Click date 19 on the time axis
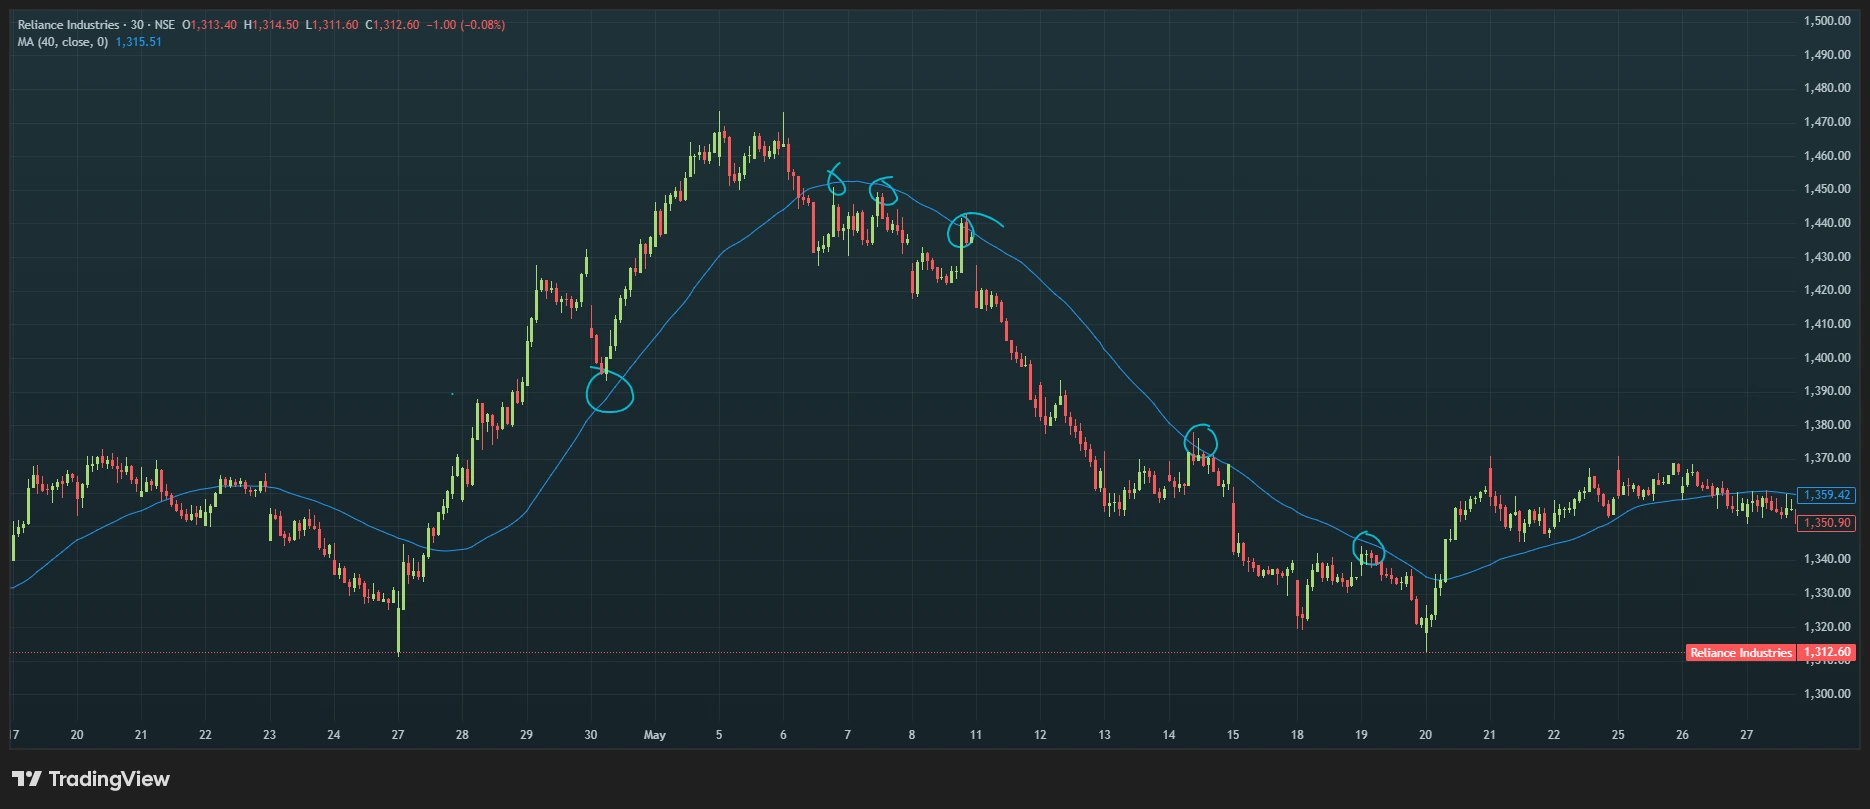Image resolution: width=1870 pixels, height=809 pixels. (x=1361, y=735)
